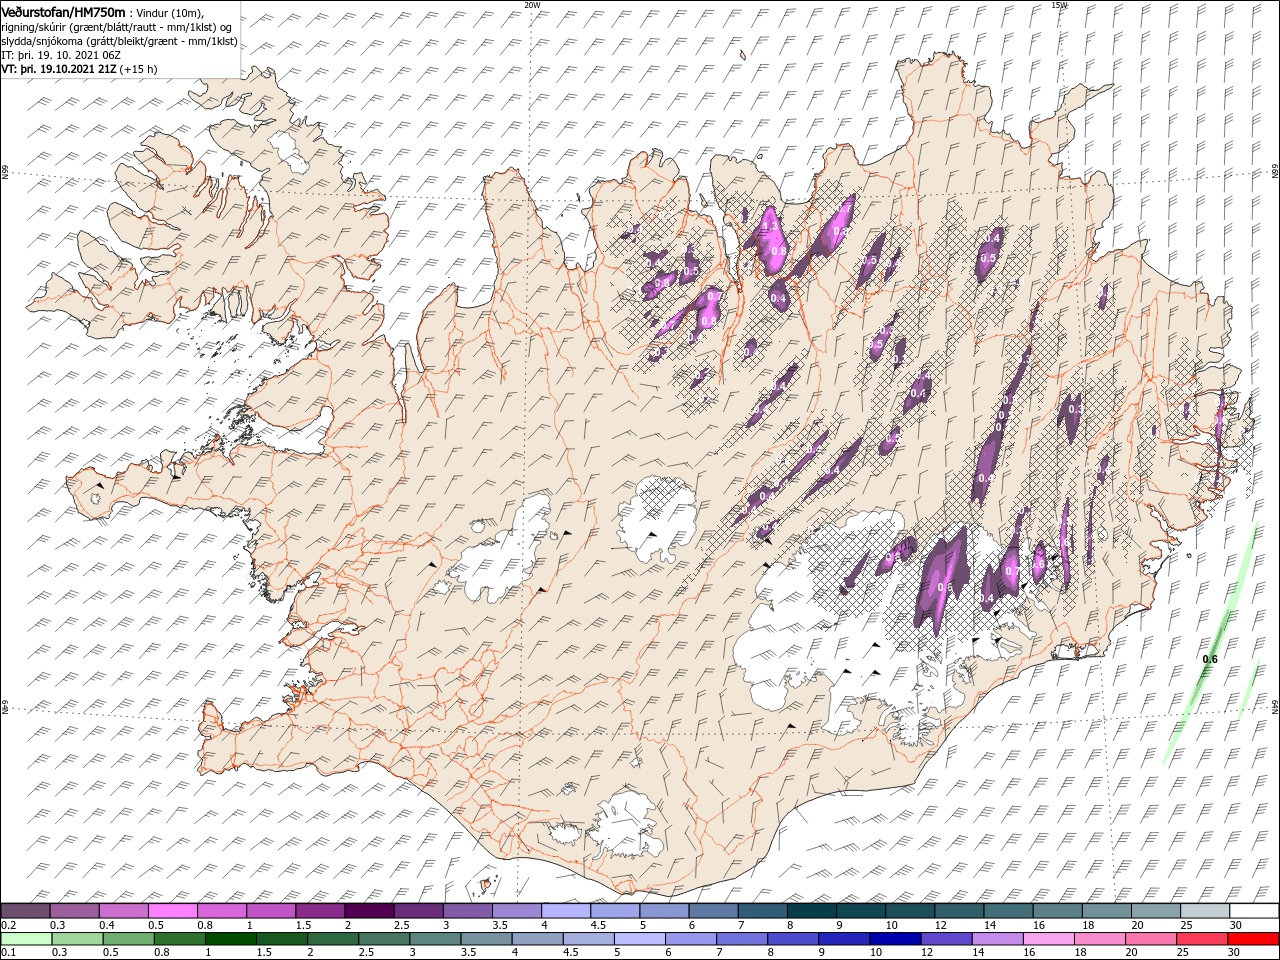Click the 15W longitude label at map top
The width and height of the screenshot is (1280, 960).
point(1059,4)
